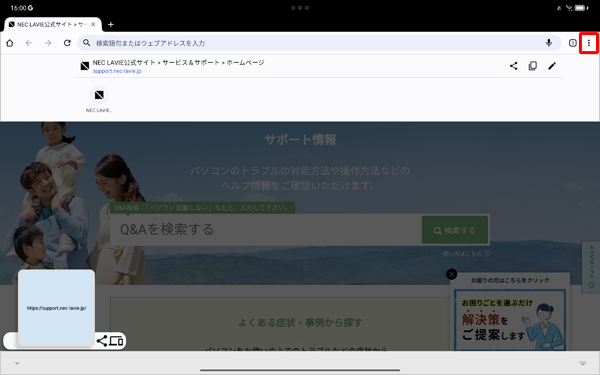The width and height of the screenshot is (600, 375).
Task: Click the address bar search field
Action: coord(319,43)
